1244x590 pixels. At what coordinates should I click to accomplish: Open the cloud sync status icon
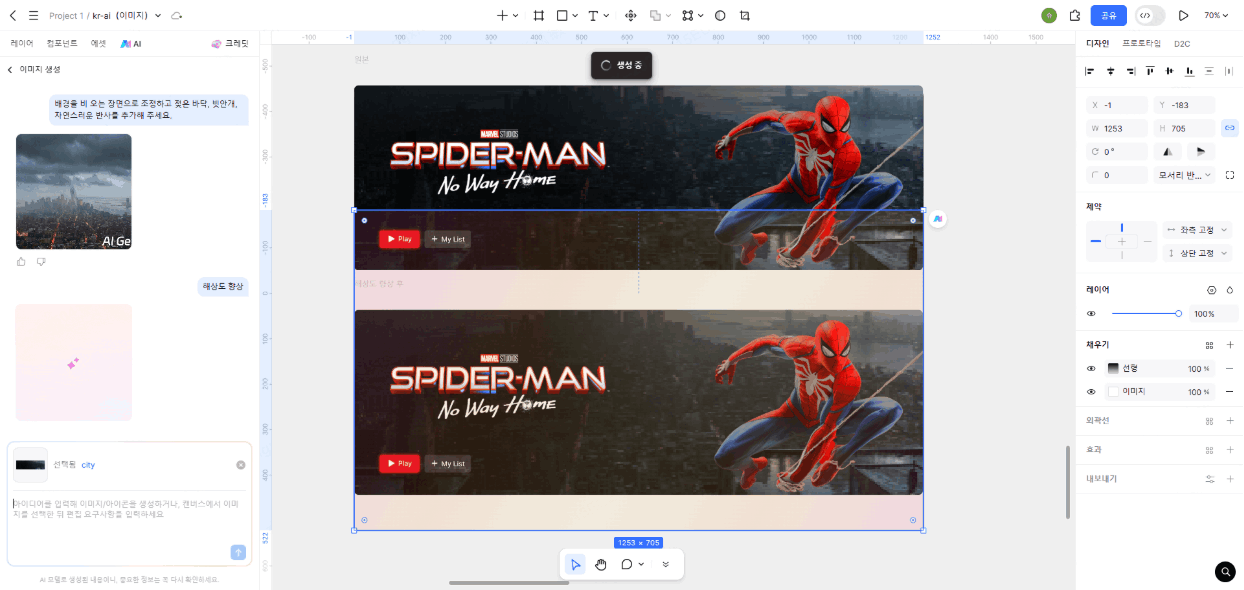tap(177, 15)
